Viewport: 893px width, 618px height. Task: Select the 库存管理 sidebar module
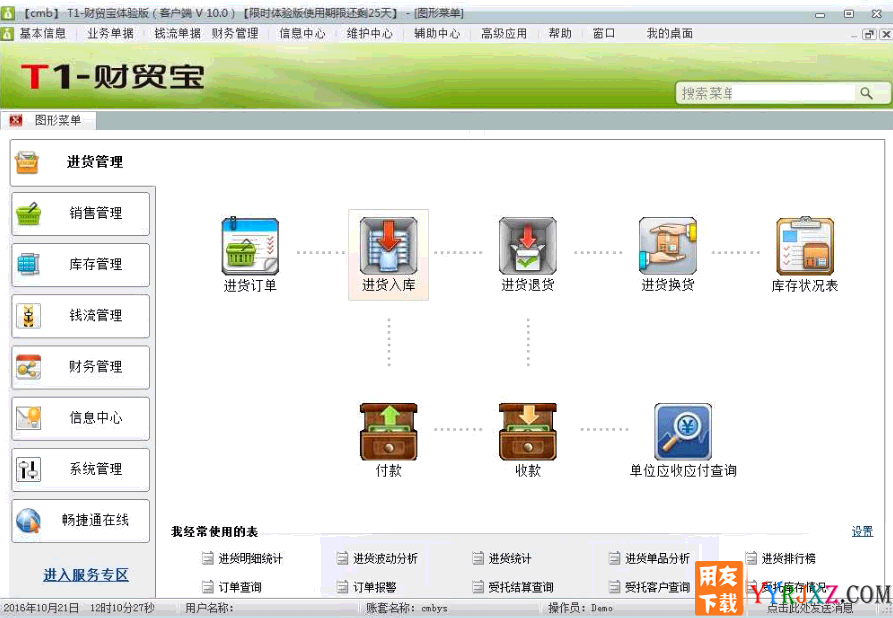coord(79,265)
